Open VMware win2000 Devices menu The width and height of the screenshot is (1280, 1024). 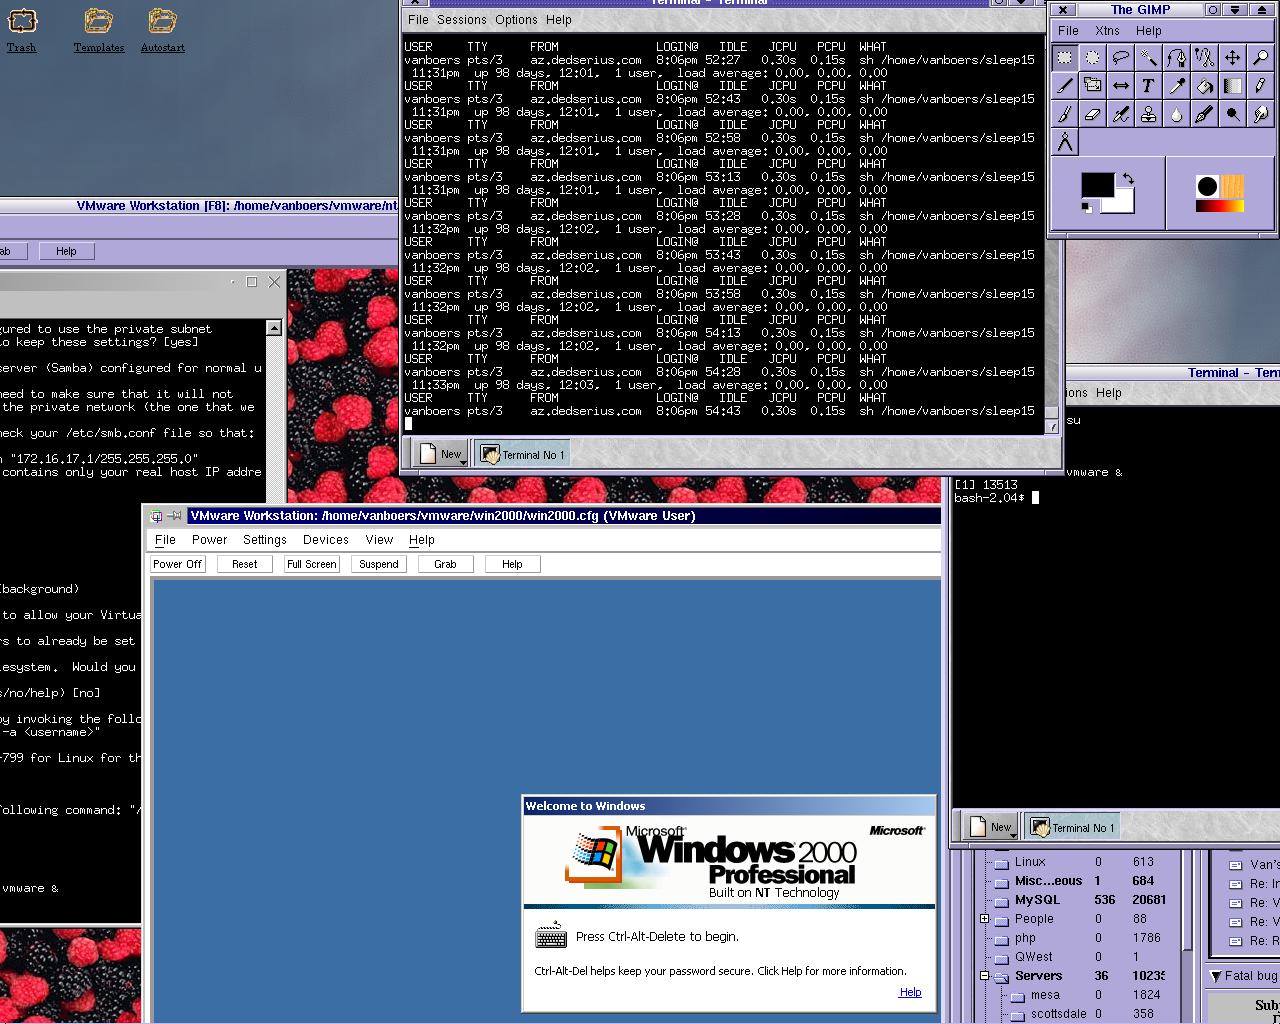tap(326, 539)
